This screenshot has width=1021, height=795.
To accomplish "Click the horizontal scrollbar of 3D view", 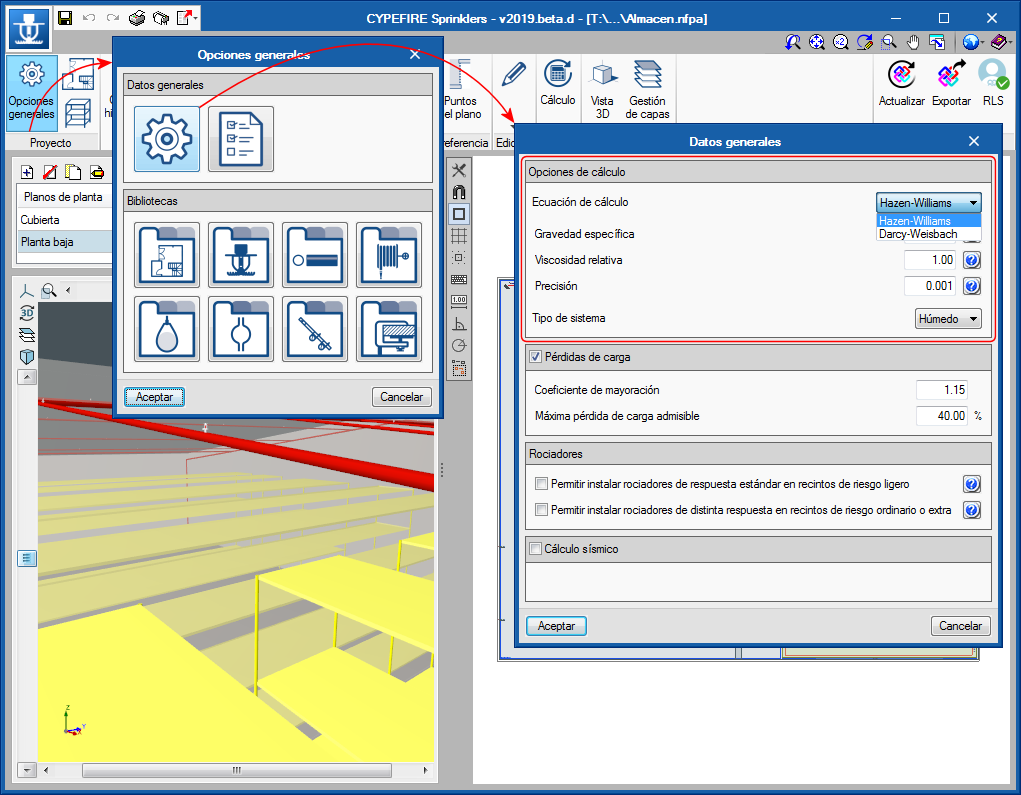I will 236,770.
